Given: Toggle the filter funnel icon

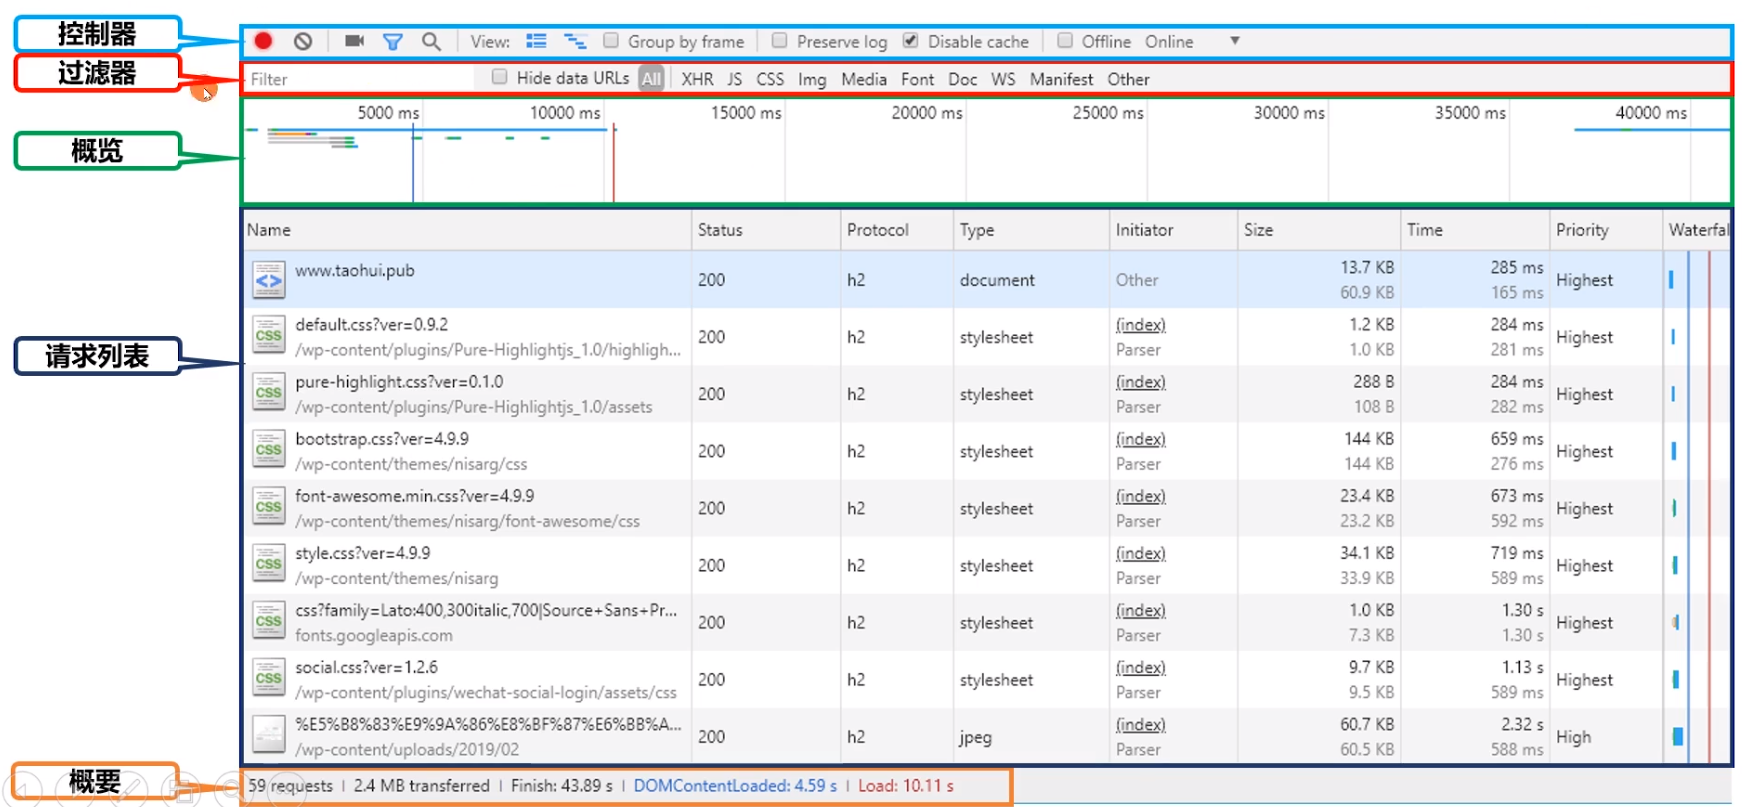Looking at the screenshot, I should pos(393,41).
